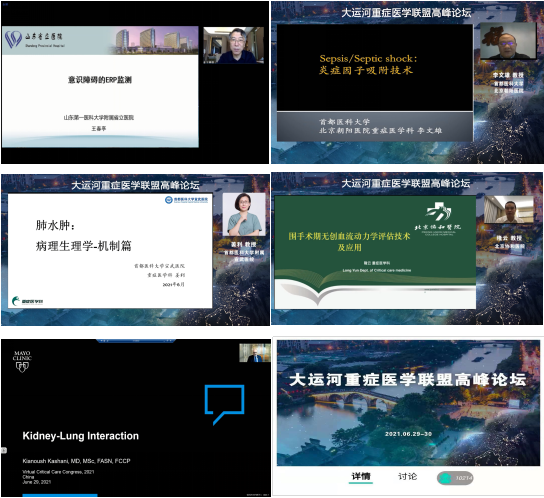Click the green logo at bottom-left of 肺水肿 slide

point(27,301)
